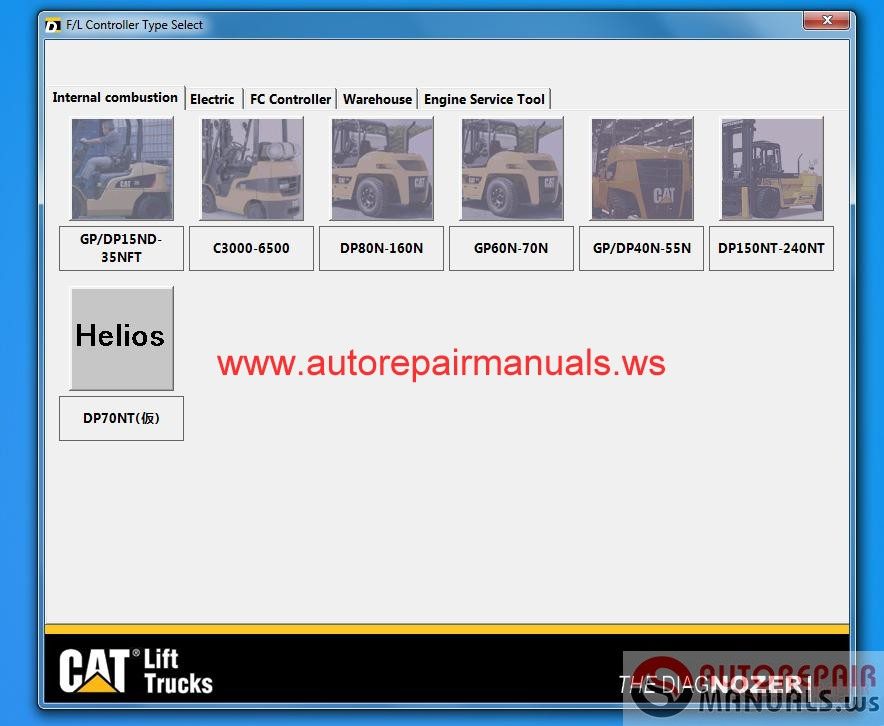Select the C3000-6500 forklift image
The height and width of the screenshot is (726, 884).
click(253, 169)
